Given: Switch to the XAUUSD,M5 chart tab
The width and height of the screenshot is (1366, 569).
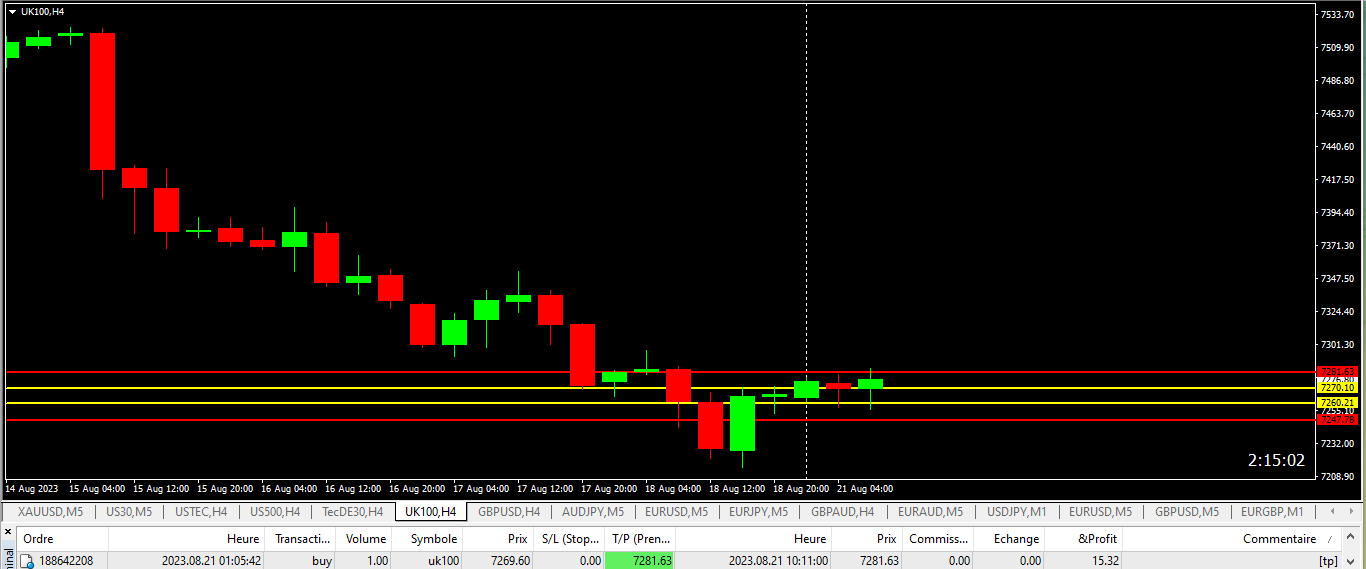Looking at the screenshot, I should [50, 512].
